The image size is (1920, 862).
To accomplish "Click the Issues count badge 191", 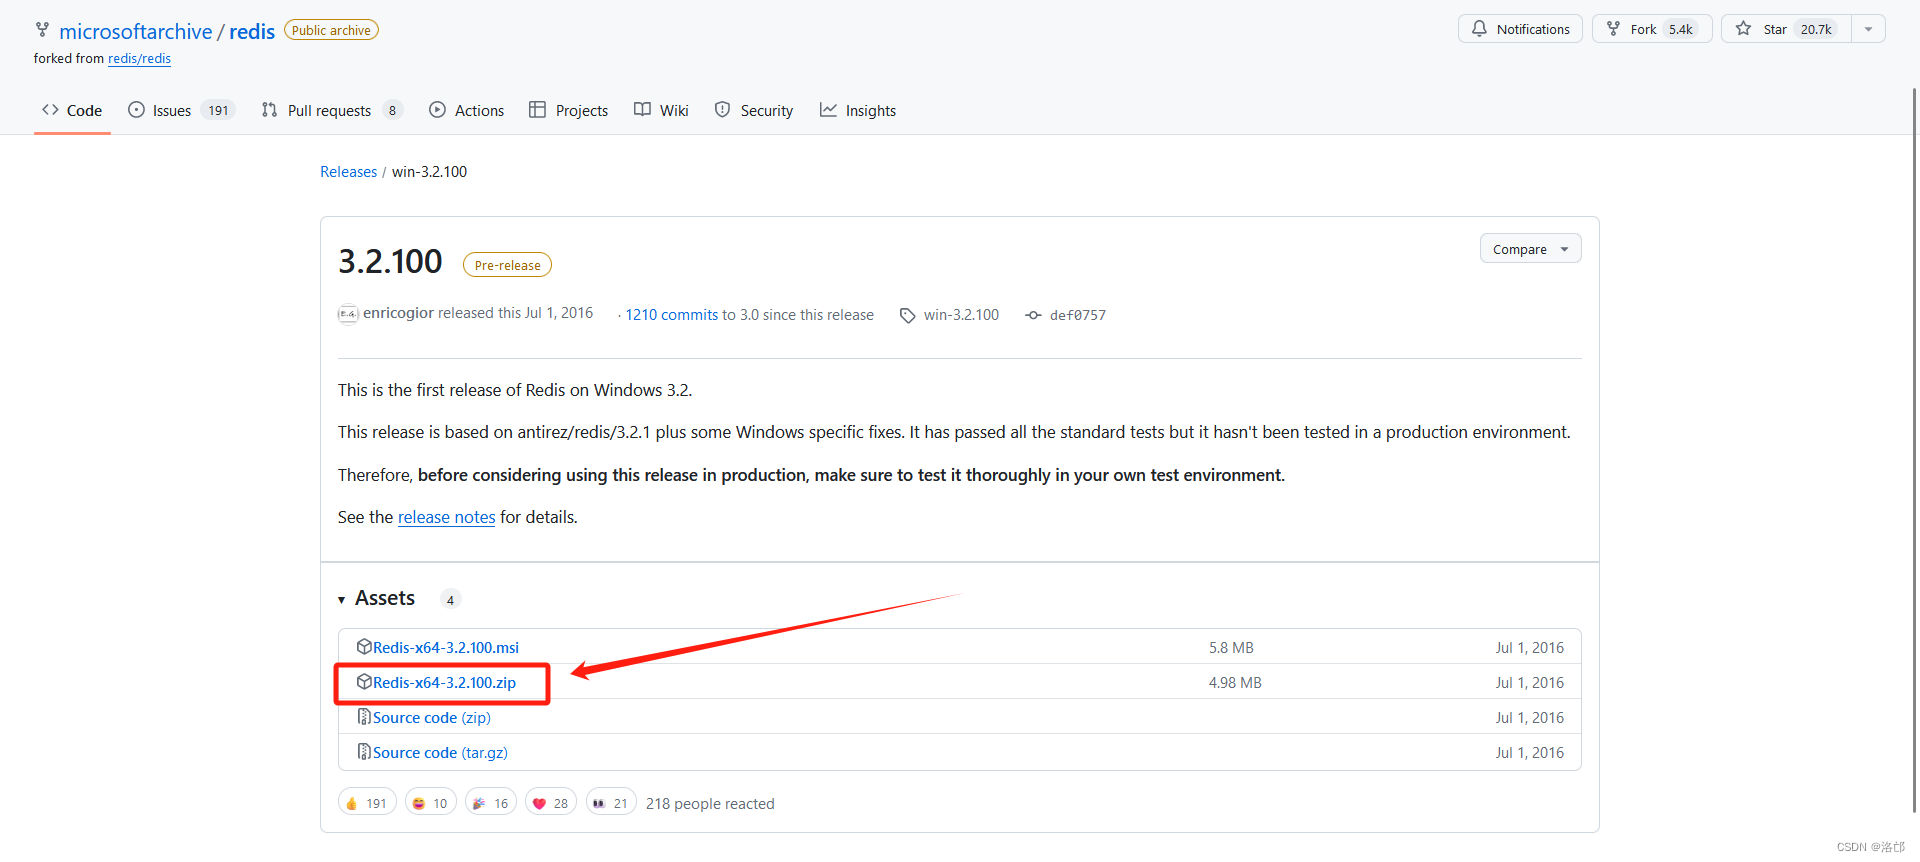I will (219, 110).
